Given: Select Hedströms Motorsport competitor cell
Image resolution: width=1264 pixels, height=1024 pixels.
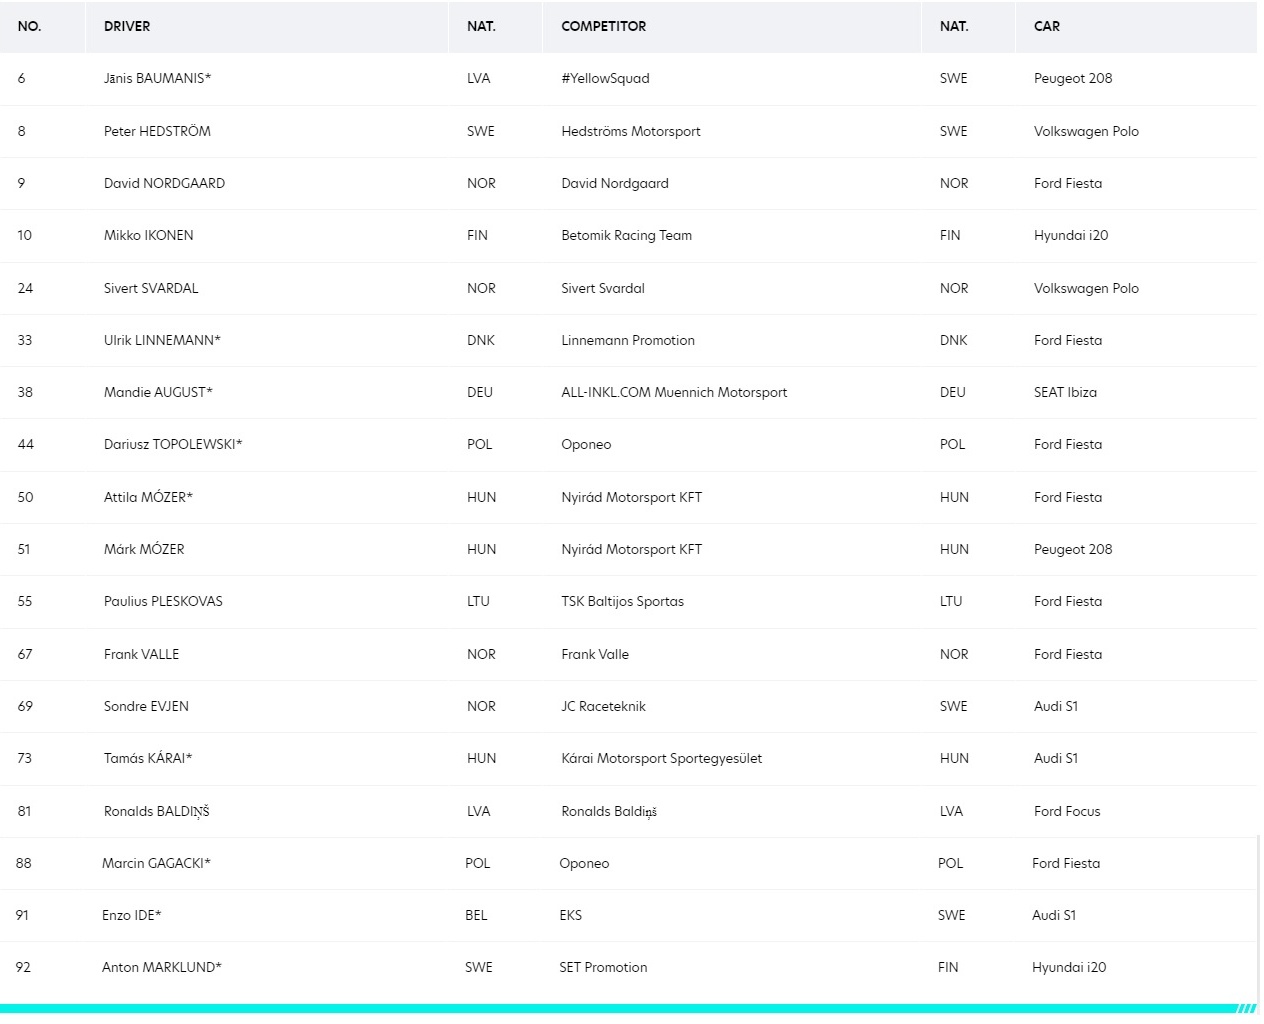Looking at the screenshot, I should [631, 131].
